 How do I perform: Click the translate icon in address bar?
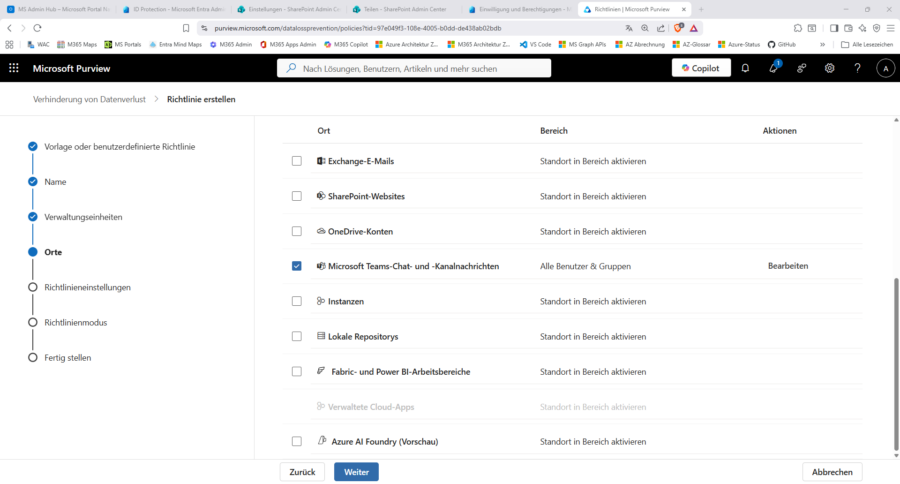(x=629, y=28)
